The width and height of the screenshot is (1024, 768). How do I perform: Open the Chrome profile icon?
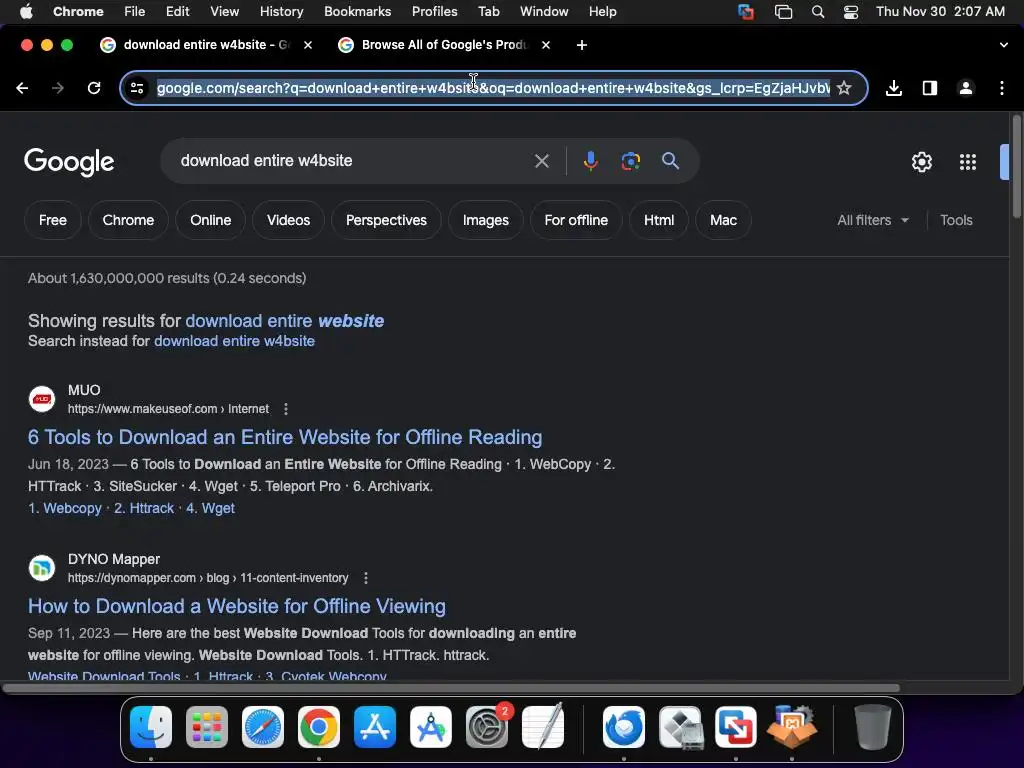966,88
